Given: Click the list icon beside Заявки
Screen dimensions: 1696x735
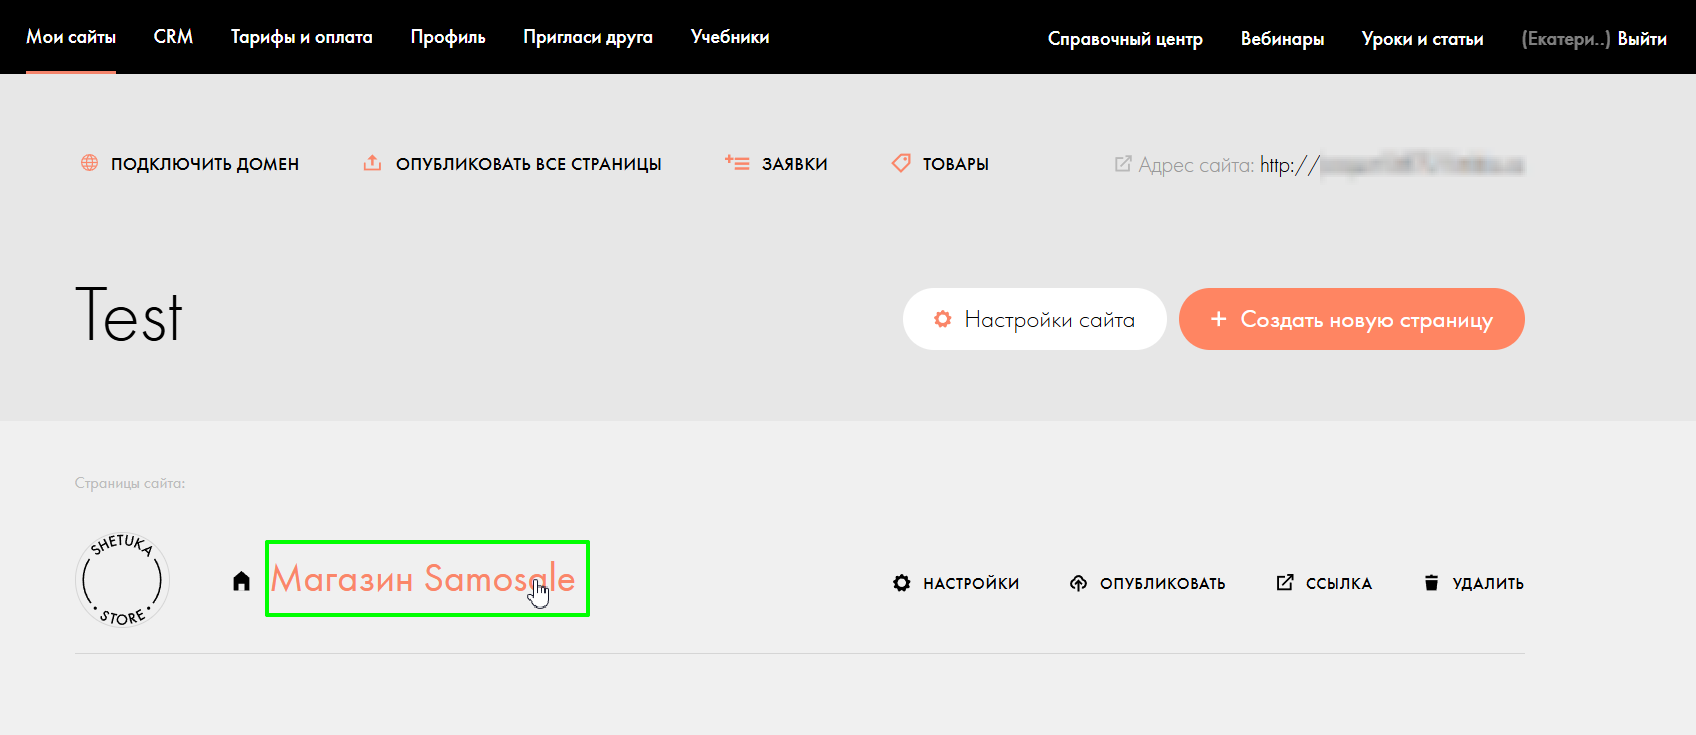Looking at the screenshot, I should (x=737, y=162).
